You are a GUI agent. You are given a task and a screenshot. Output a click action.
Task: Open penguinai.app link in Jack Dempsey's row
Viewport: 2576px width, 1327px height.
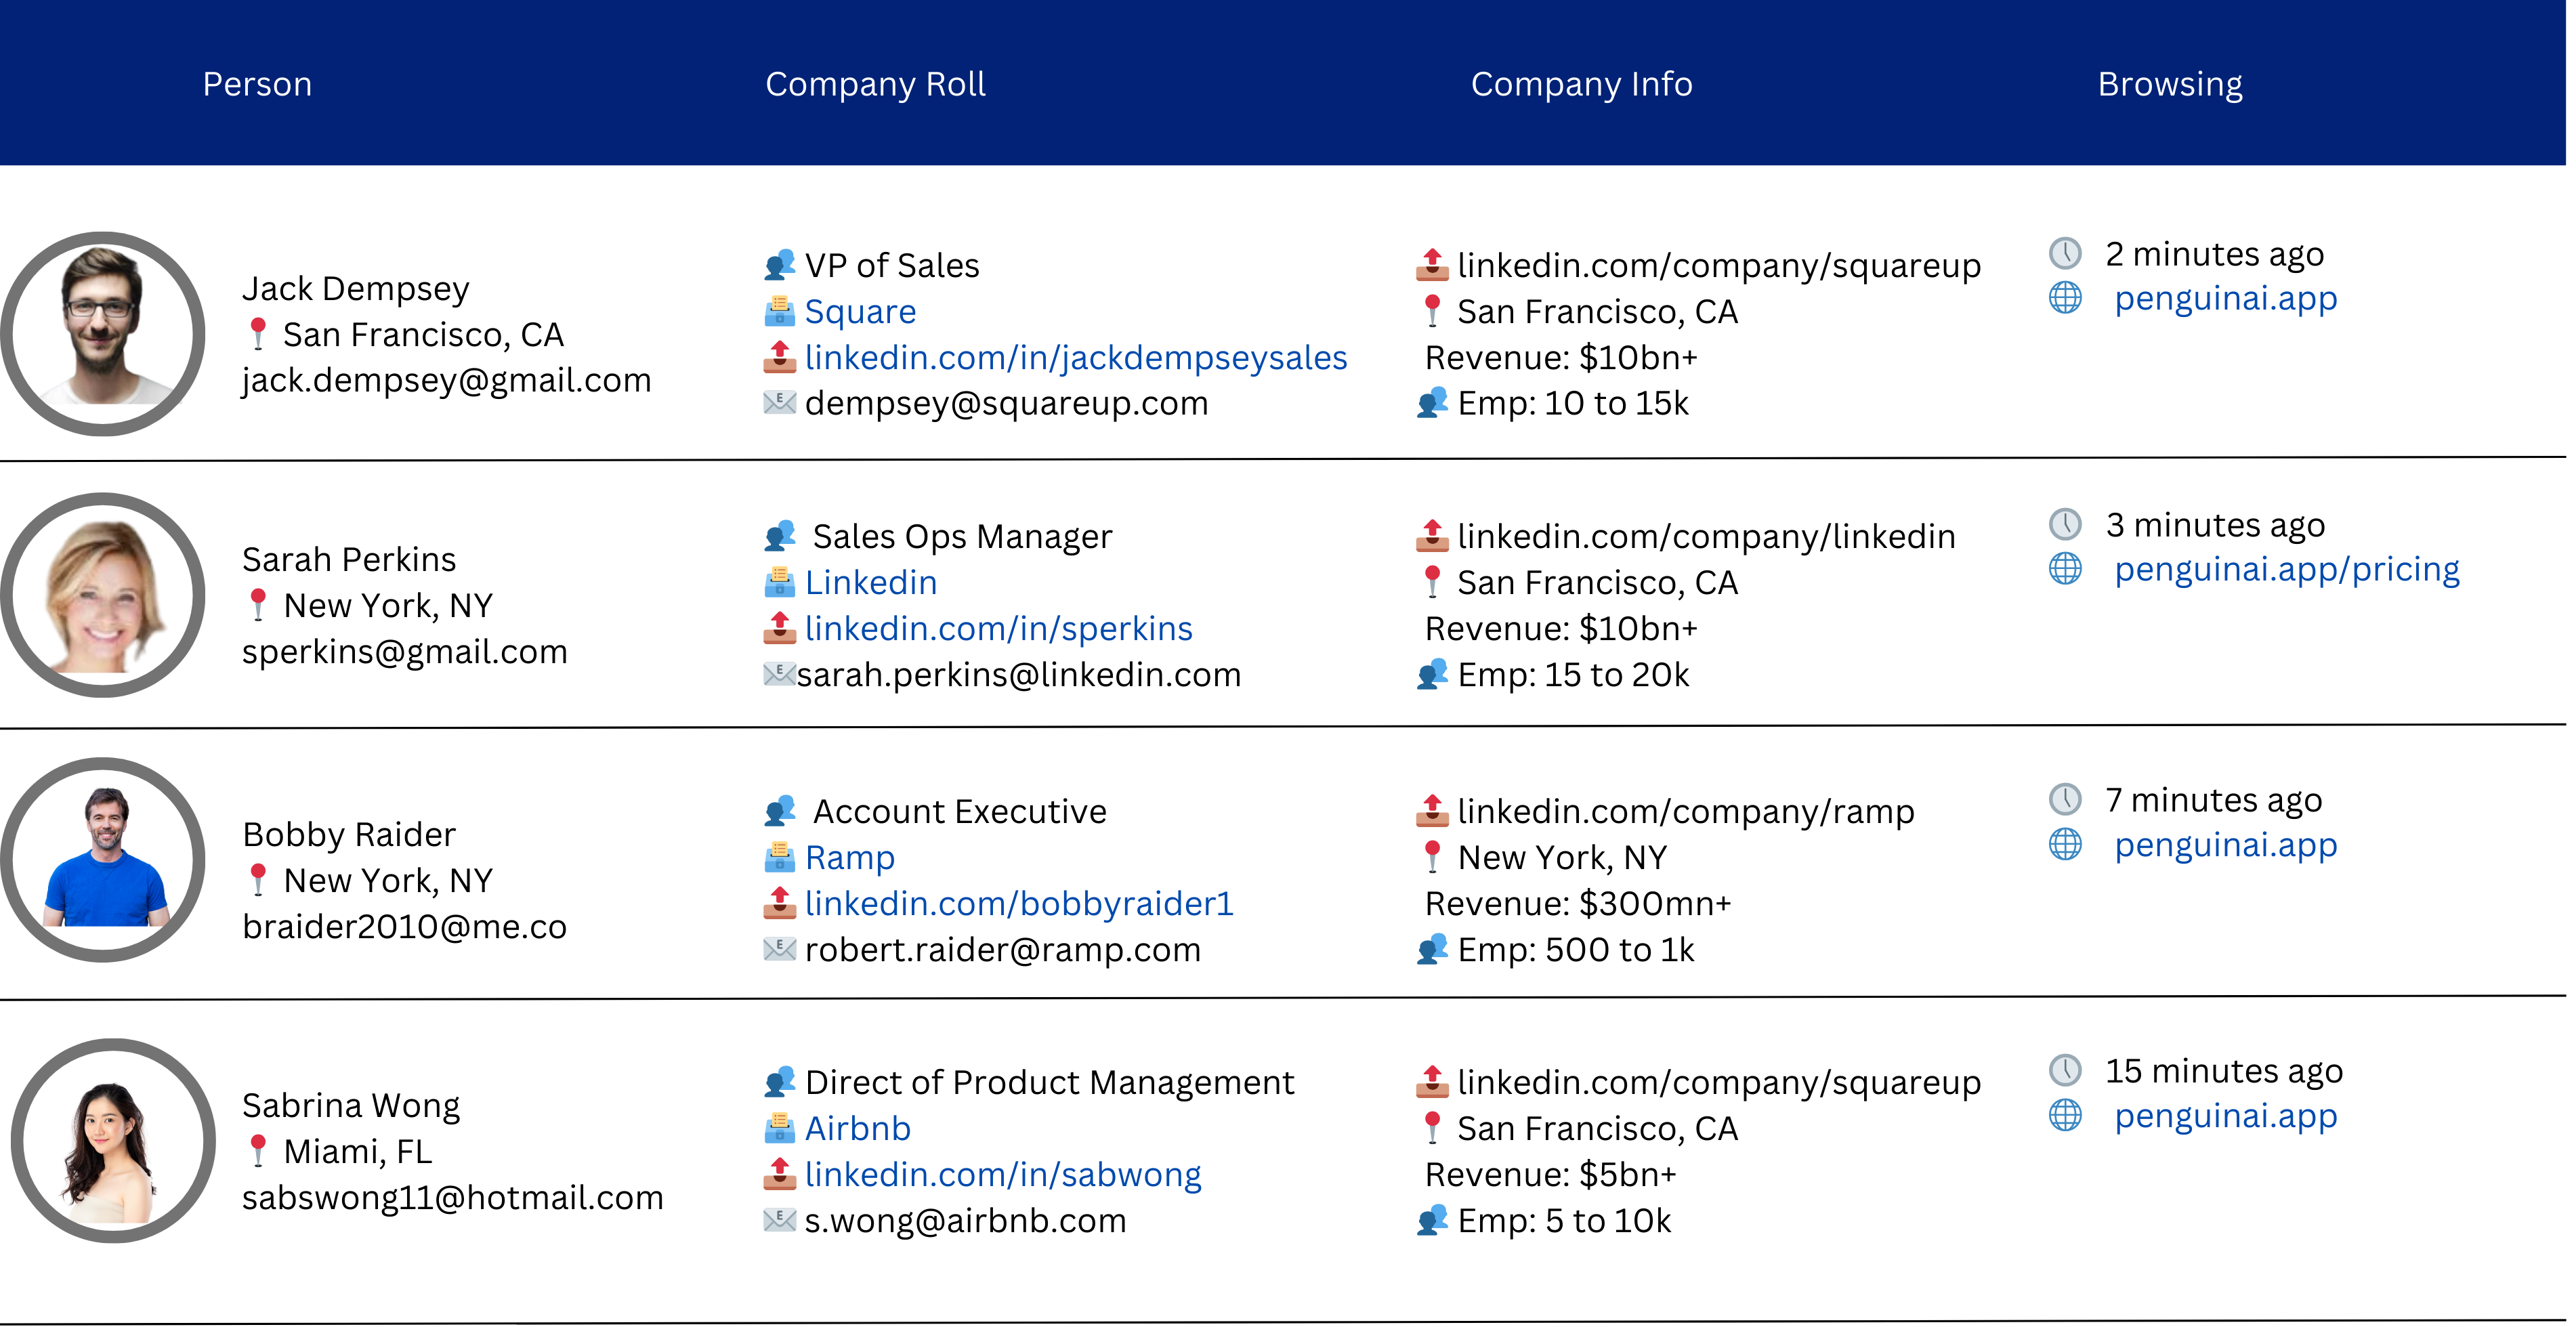(2226, 298)
